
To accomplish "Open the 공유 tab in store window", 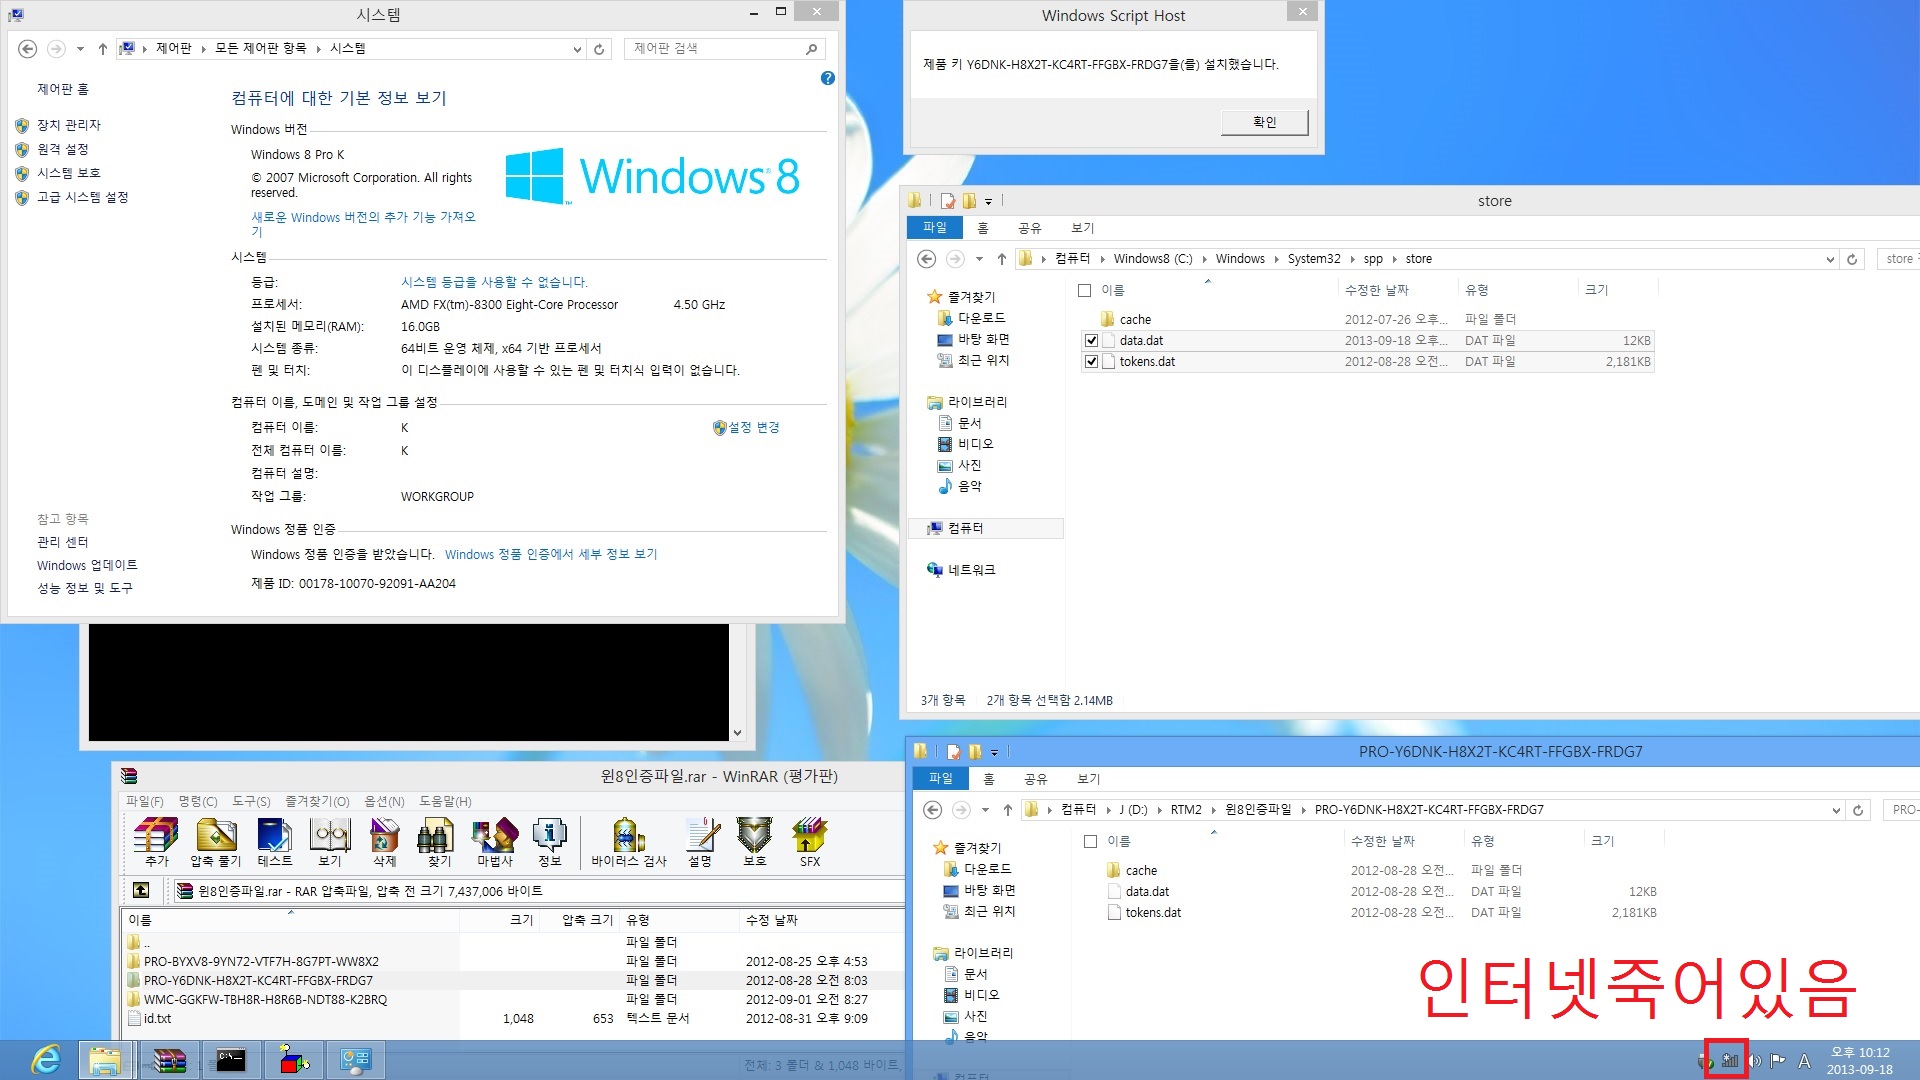I will pos(1029,228).
